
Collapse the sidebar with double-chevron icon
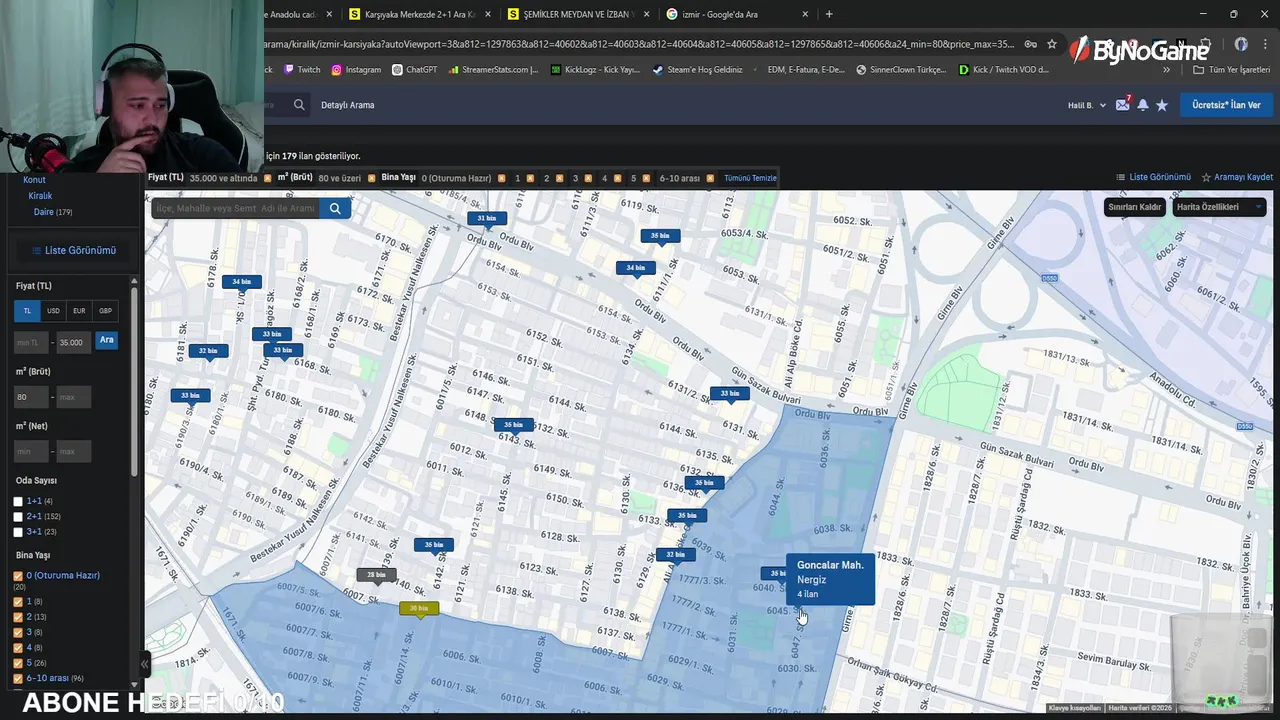pos(144,663)
